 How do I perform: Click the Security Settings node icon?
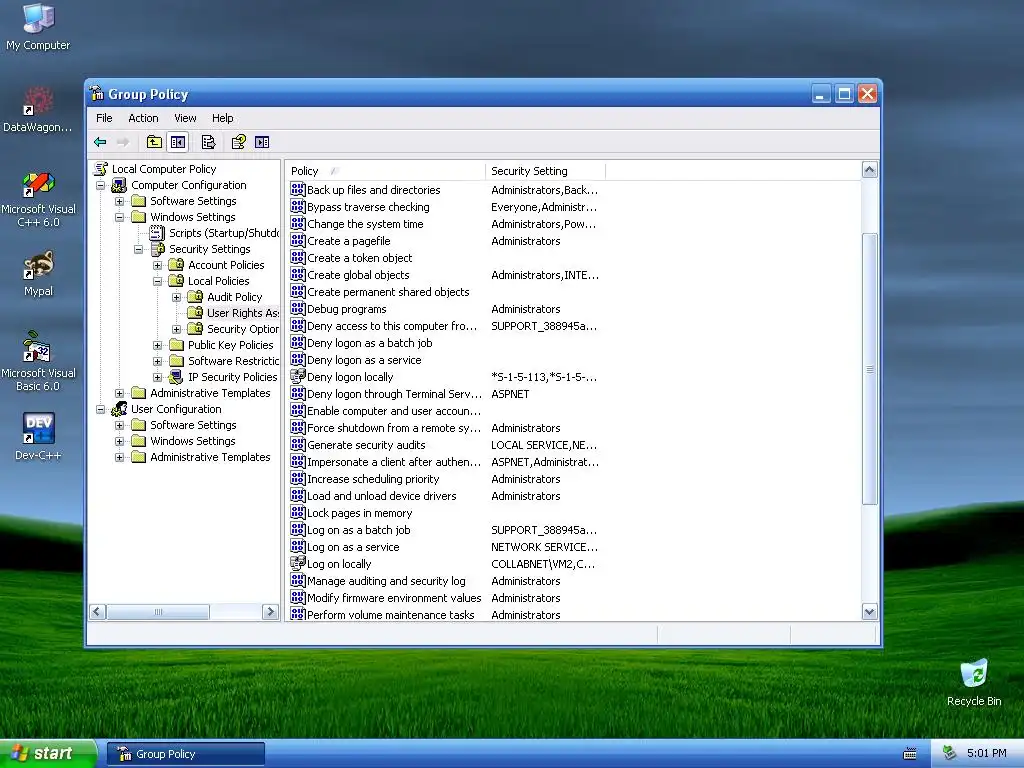pos(157,249)
